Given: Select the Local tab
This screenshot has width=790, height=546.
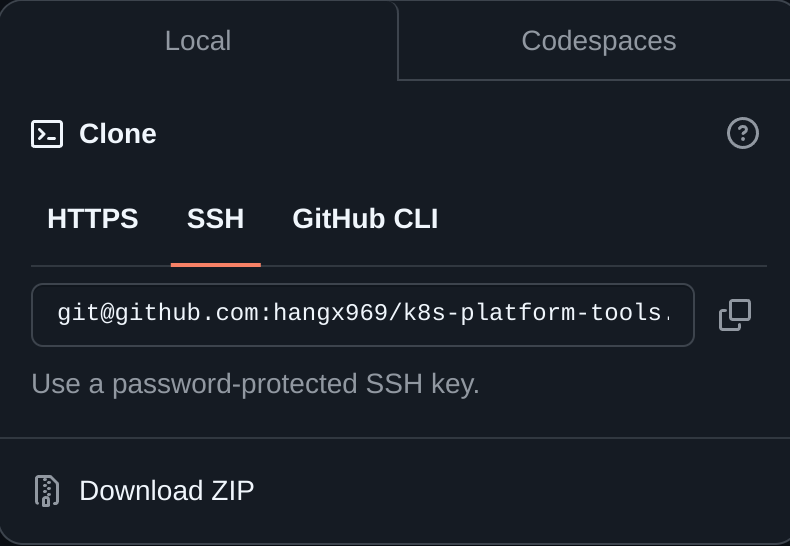Looking at the screenshot, I should point(198,40).
